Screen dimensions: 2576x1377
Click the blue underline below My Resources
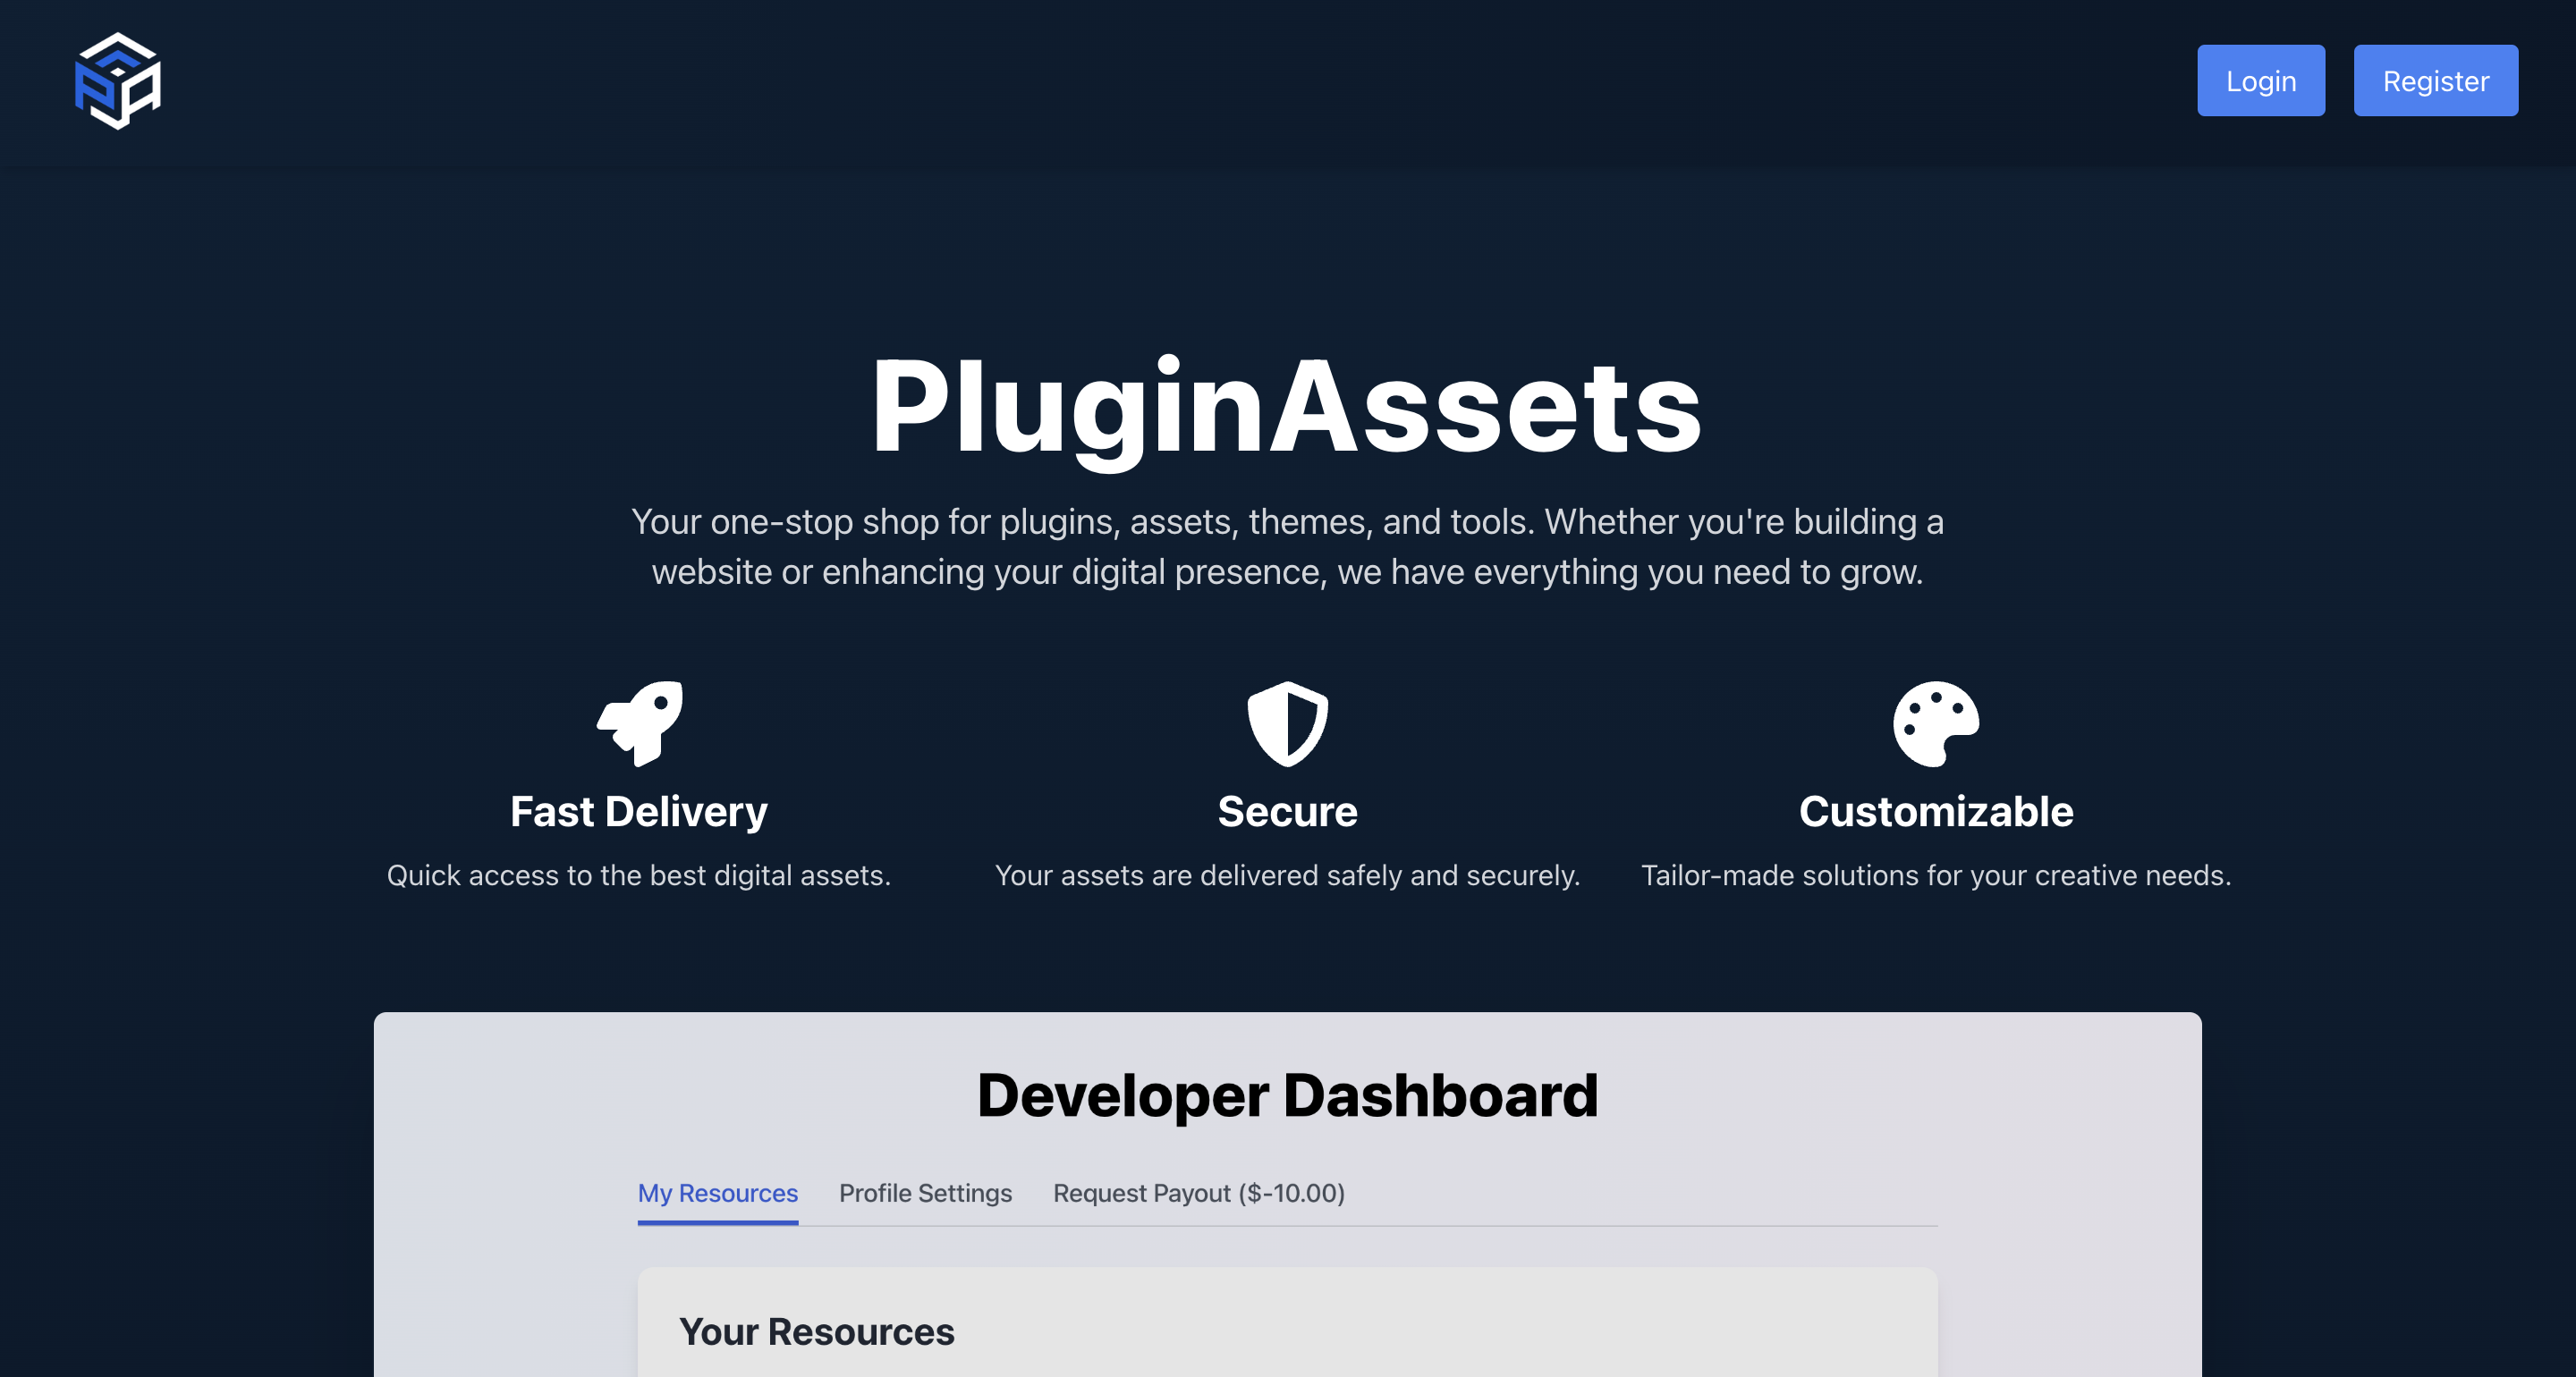pos(718,1223)
